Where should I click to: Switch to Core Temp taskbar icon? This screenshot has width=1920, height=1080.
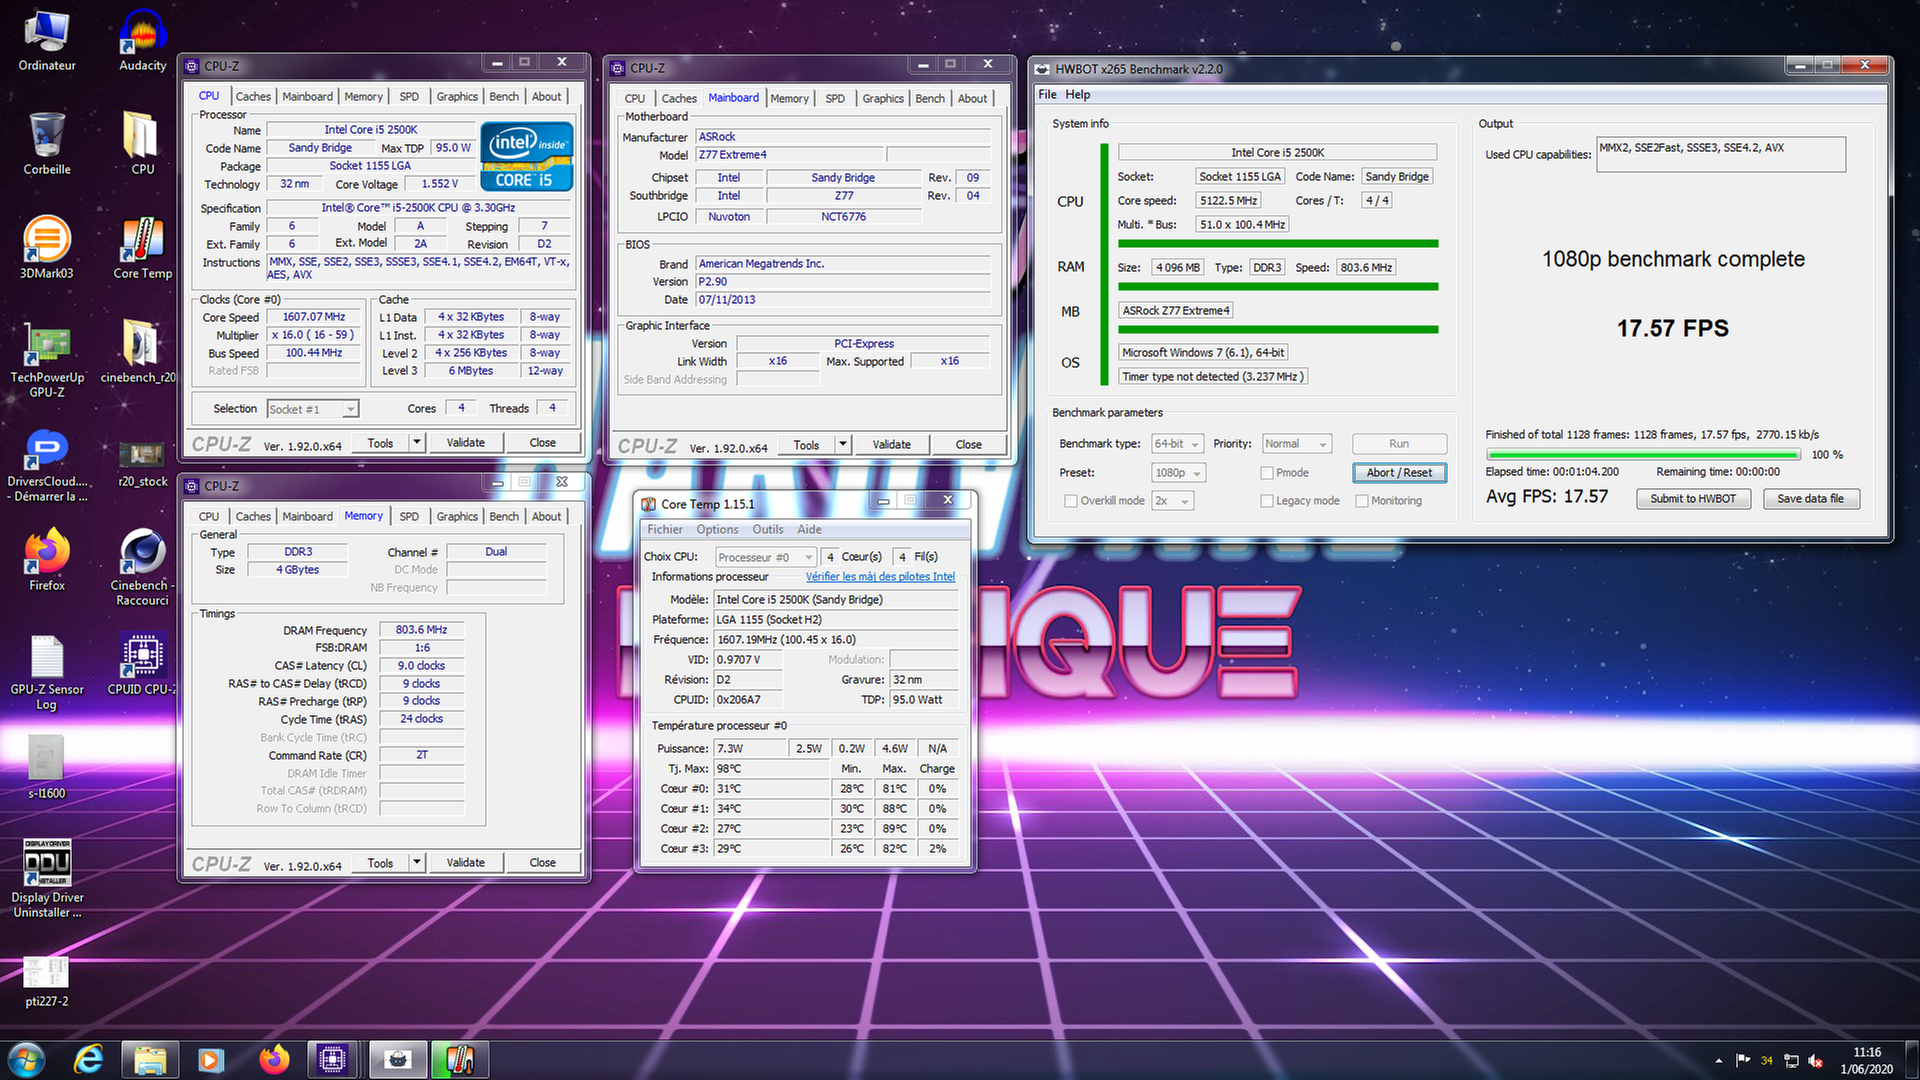click(460, 1059)
